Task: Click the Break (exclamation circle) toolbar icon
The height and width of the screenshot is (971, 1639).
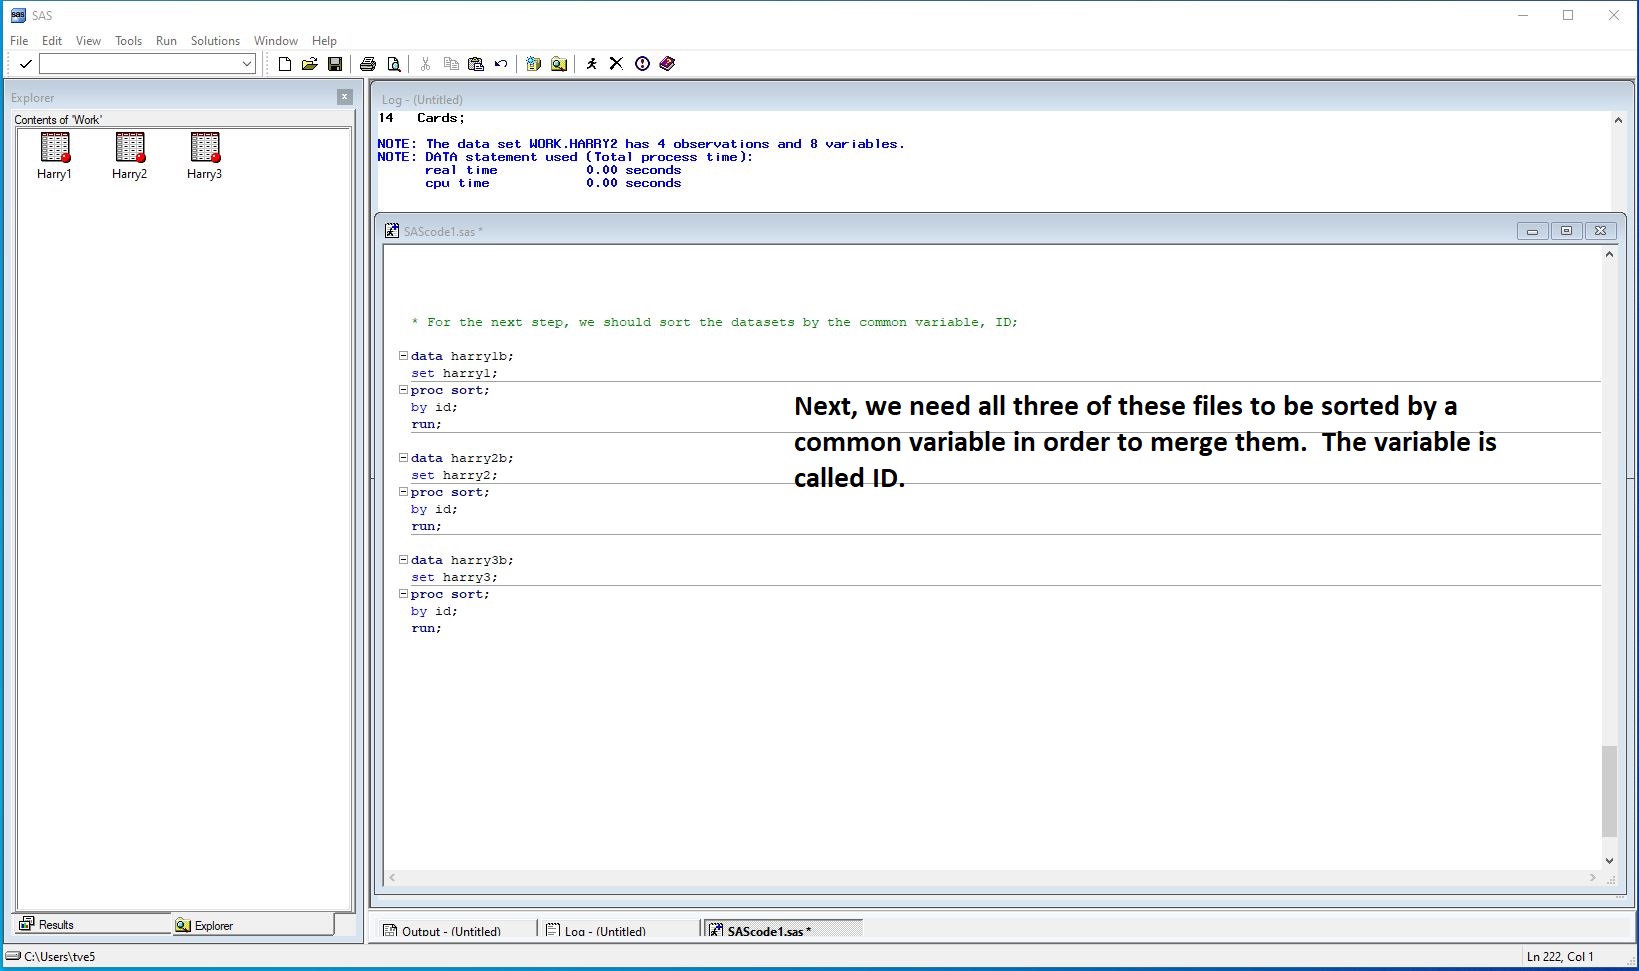Action: (x=642, y=64)
